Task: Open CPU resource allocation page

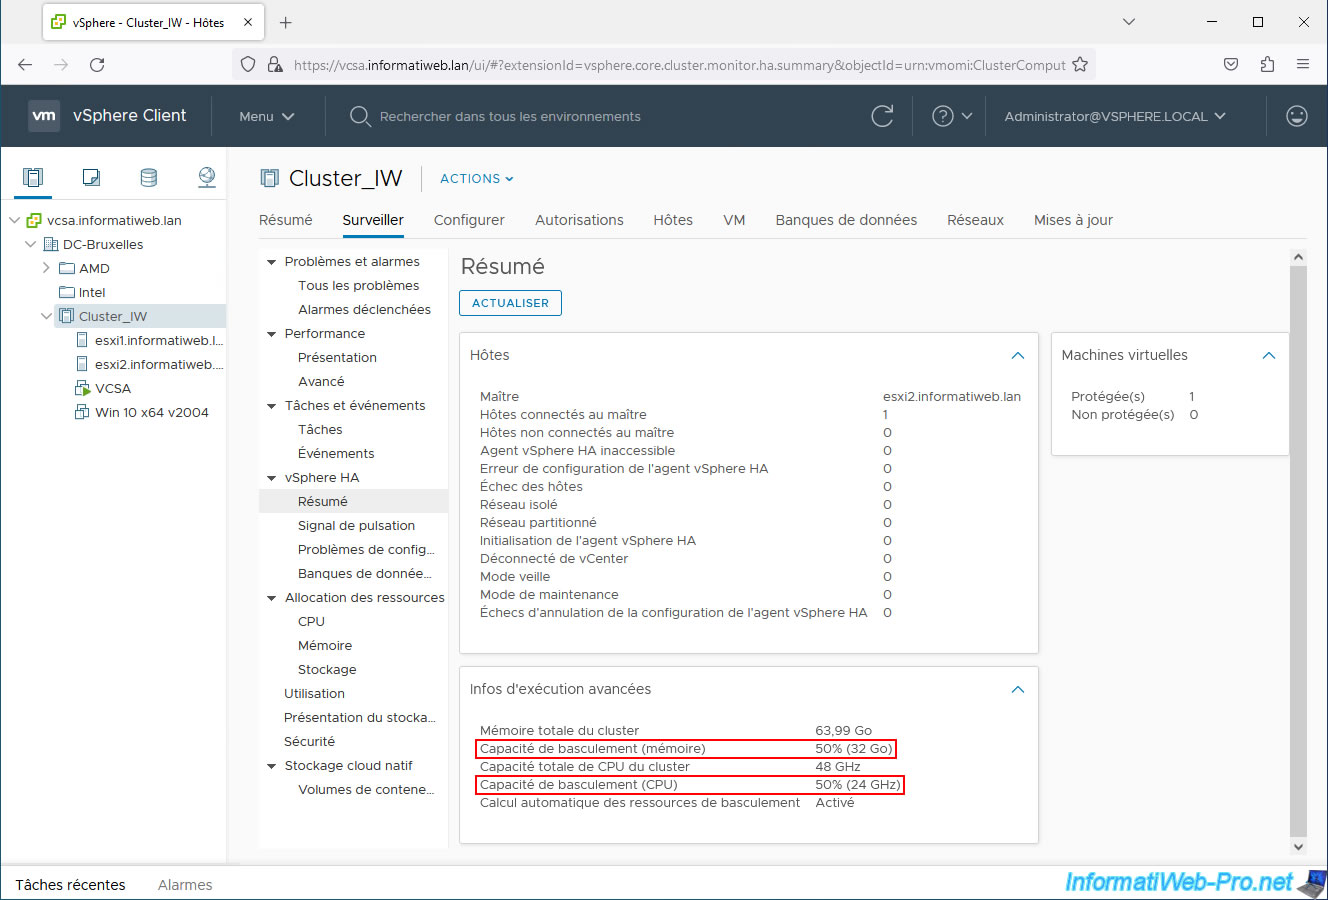Action: click(x=311, y=622)
